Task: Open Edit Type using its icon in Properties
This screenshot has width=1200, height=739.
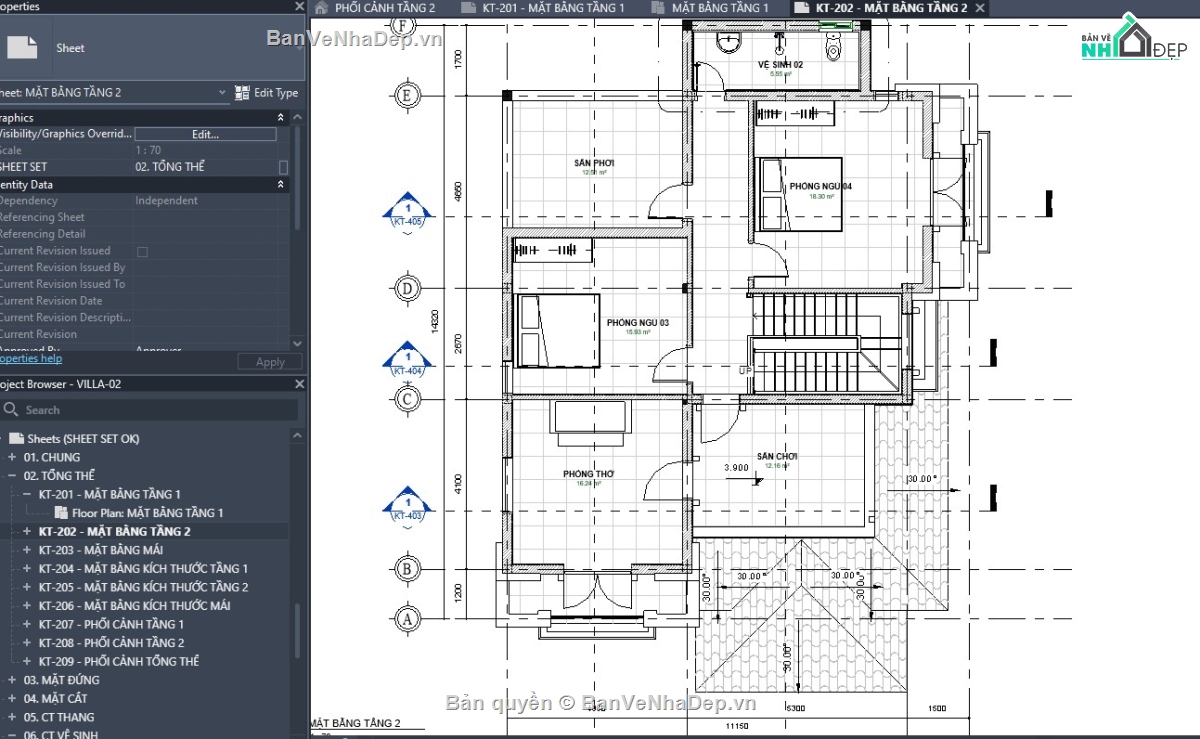Action: [240, 92]
